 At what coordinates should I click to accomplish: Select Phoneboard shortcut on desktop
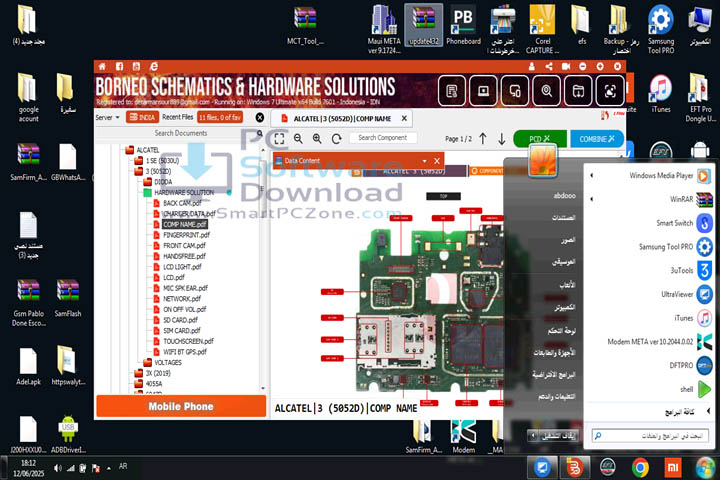(x=463, y=26)
